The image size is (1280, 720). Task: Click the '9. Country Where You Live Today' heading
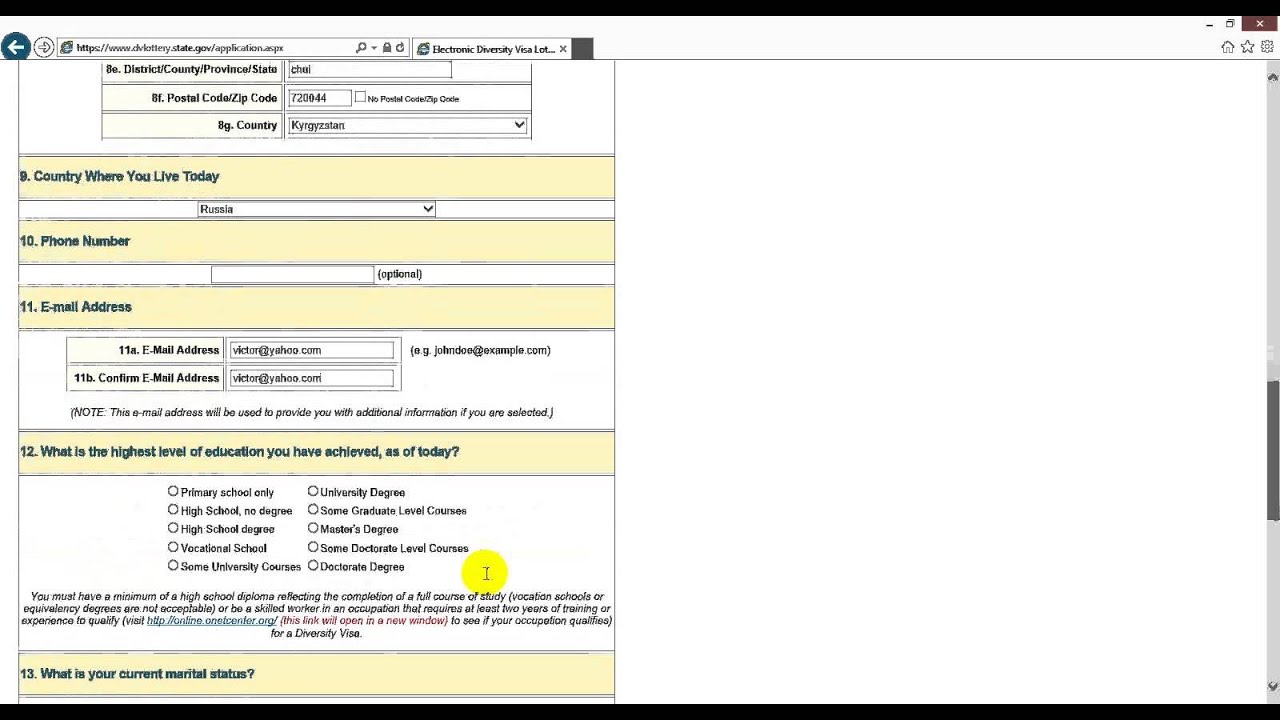pos(119,176)
